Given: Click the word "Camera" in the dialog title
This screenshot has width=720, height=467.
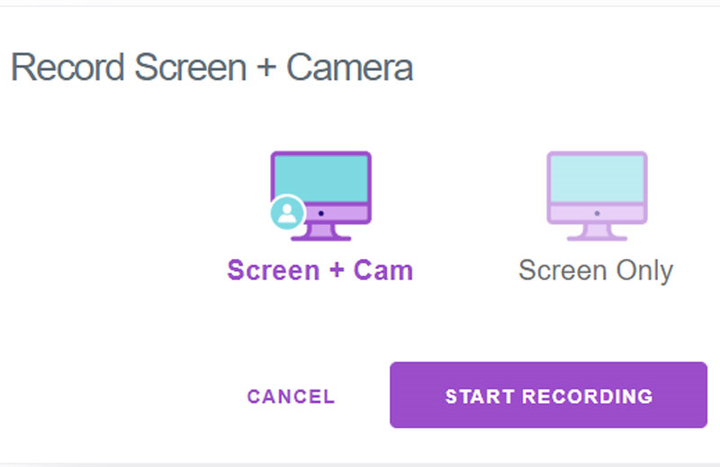Looking at the screenshot, I should pos(349,68).
